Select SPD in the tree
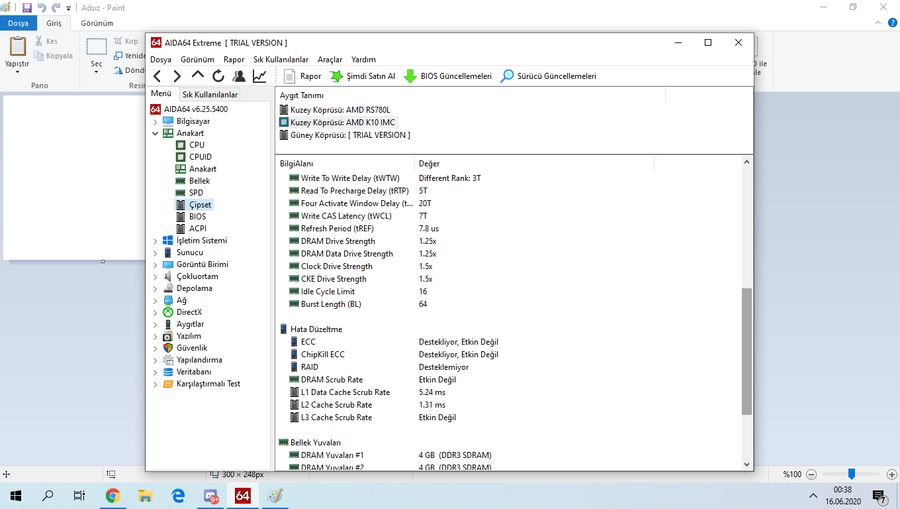The image size is (900, 509). tap(196, 193)
